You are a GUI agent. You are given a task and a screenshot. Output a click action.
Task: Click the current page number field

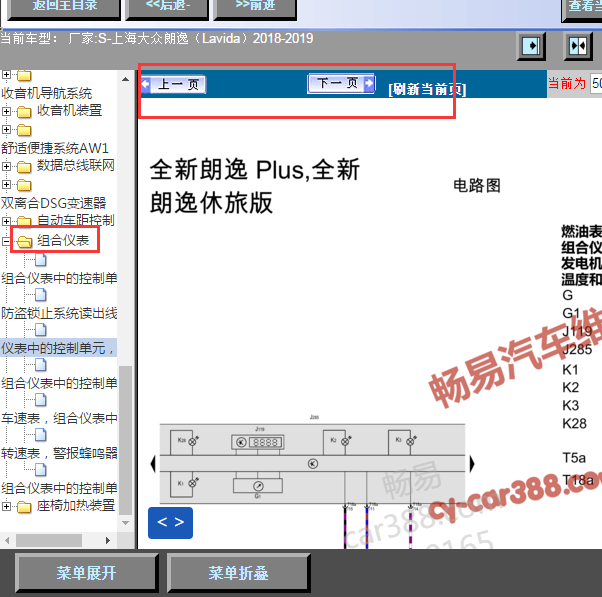click(596, 83)
